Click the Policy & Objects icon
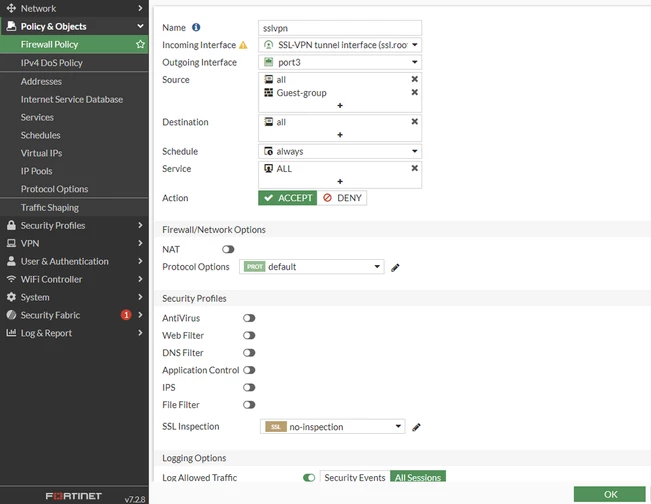 pyautogui.click(x=11, y=26)
